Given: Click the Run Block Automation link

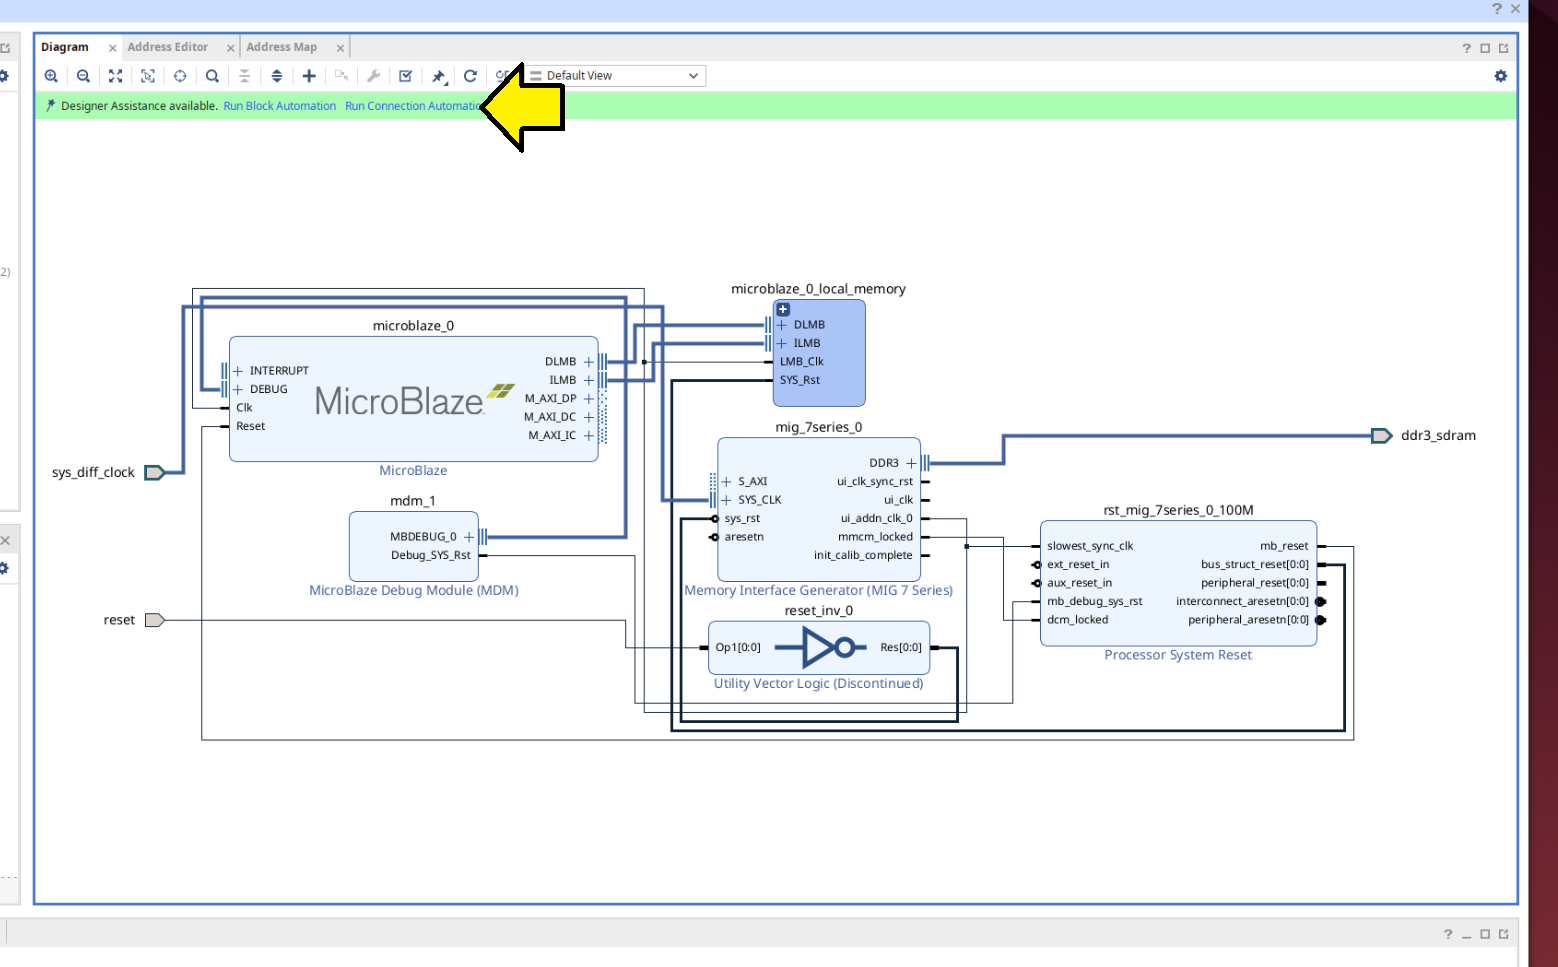Looking at the screenshot, I should (x=279, y=106).
